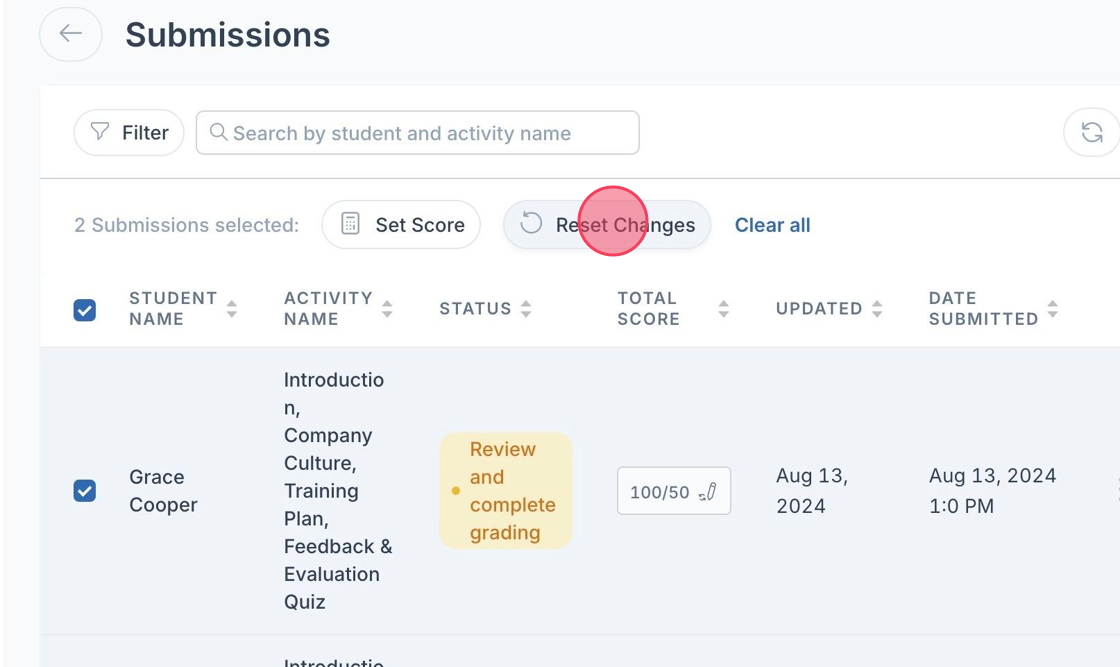Sort by Student Name column arrows
The width and height of the screenshot is (1120, 667).
click(x=232, y=309)
